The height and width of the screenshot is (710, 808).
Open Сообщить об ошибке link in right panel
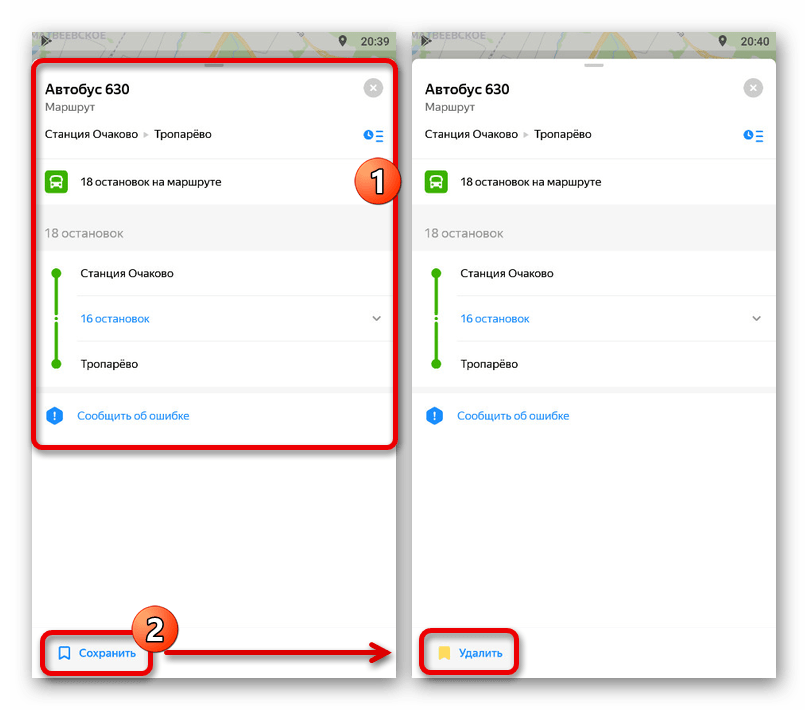[x=513, y=416]
